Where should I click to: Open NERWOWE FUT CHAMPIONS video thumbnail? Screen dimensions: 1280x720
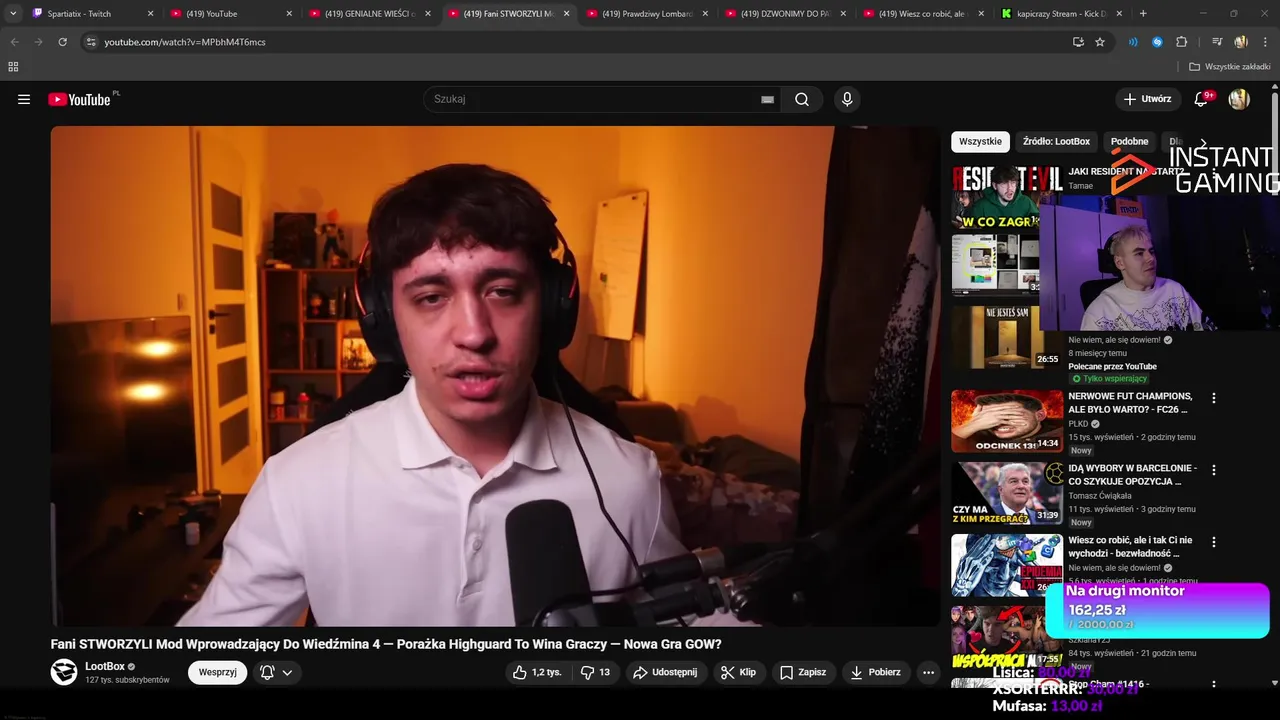pos(1007,421)
